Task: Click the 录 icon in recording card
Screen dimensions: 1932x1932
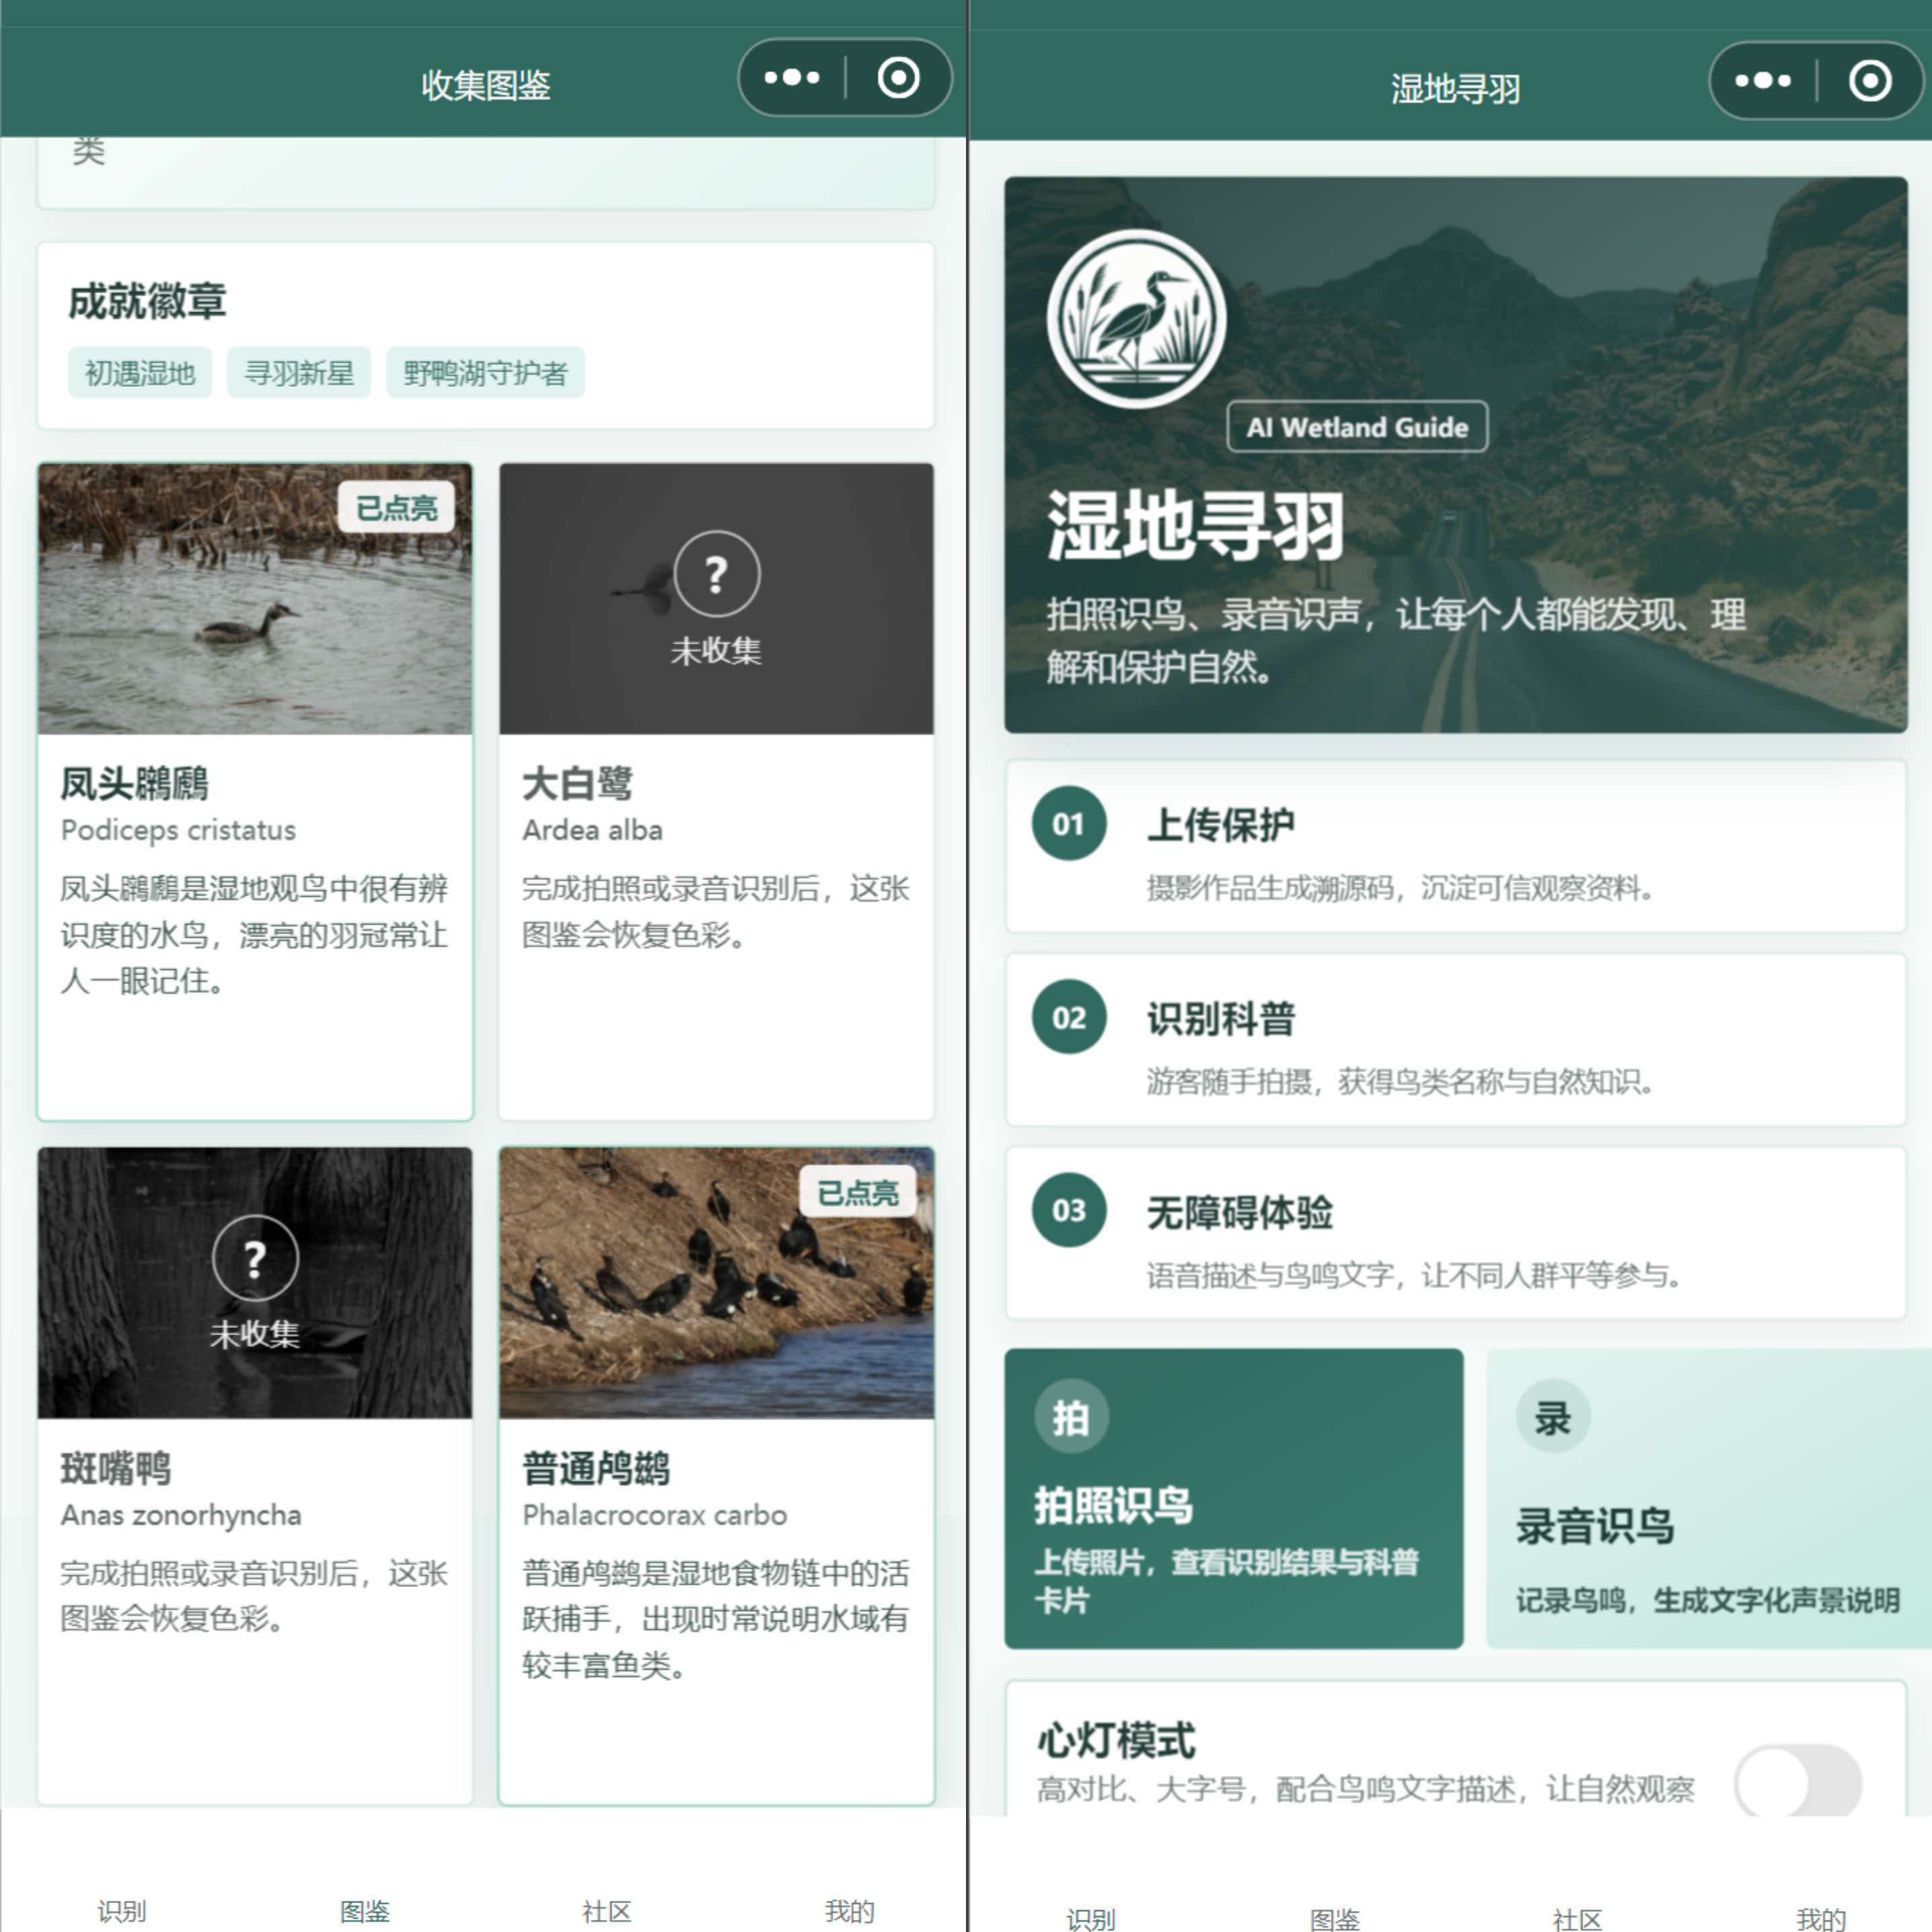Action: (x=1552, y=1416)
